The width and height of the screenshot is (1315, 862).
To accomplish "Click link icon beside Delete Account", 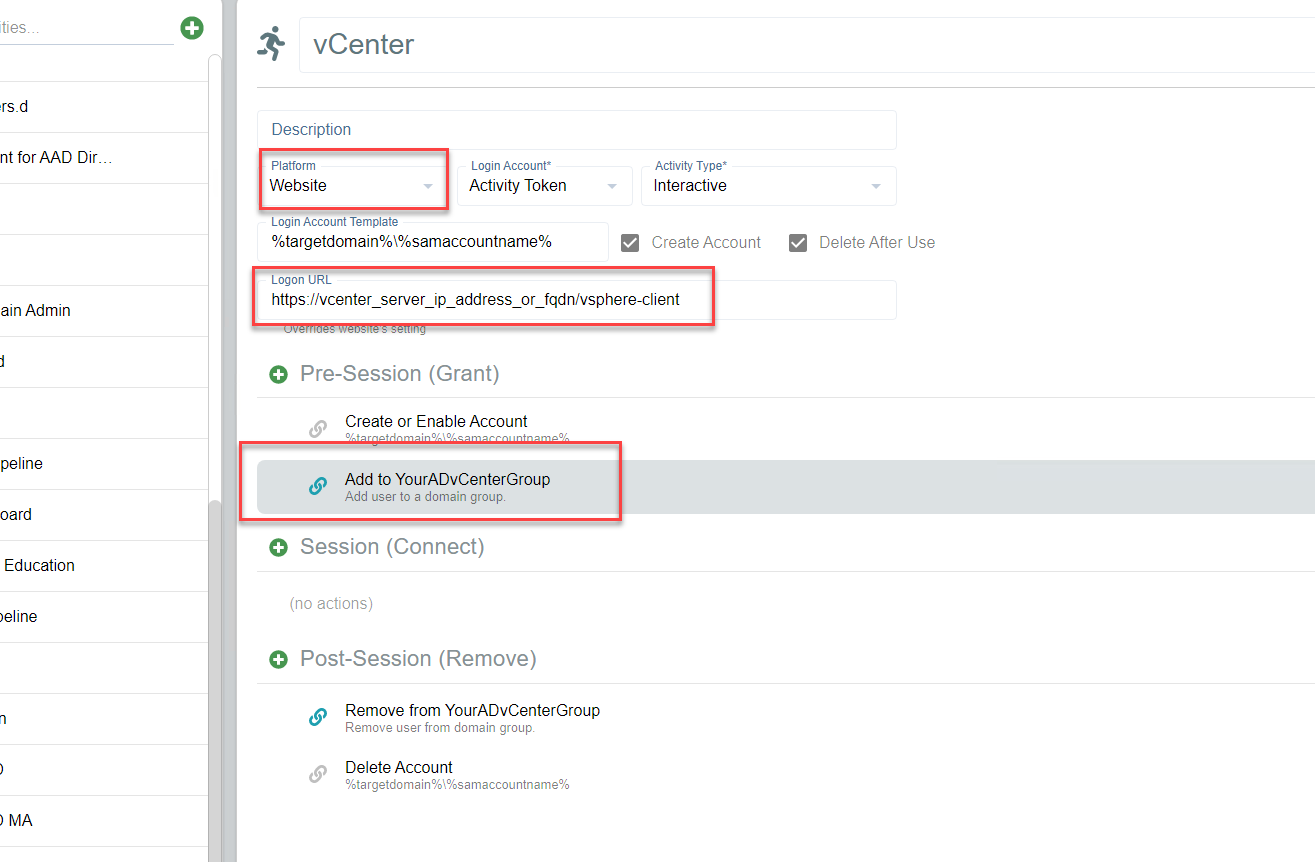I will click(318, 774).
